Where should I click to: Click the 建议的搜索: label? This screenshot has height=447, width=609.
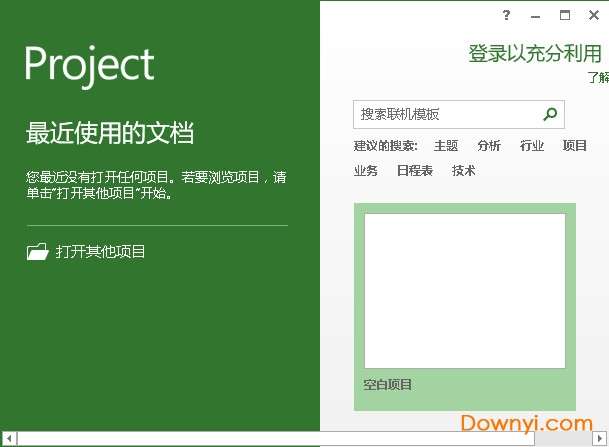point(385,146)
